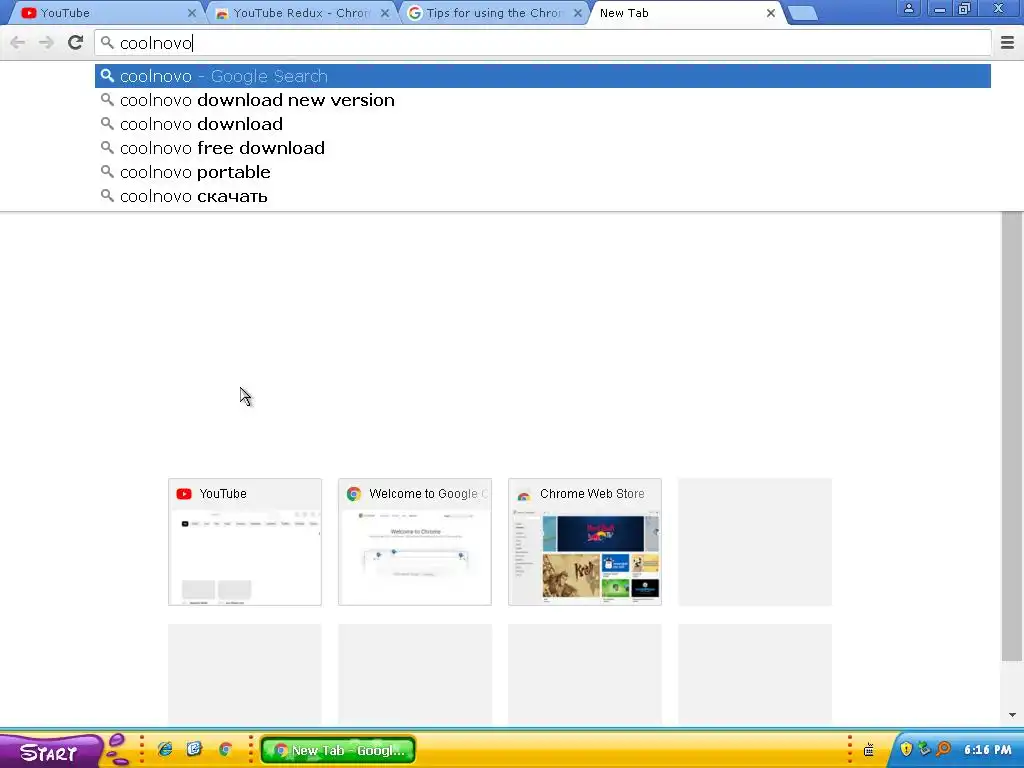Launch the Chrome quick launch icon

tap(225, 750)
